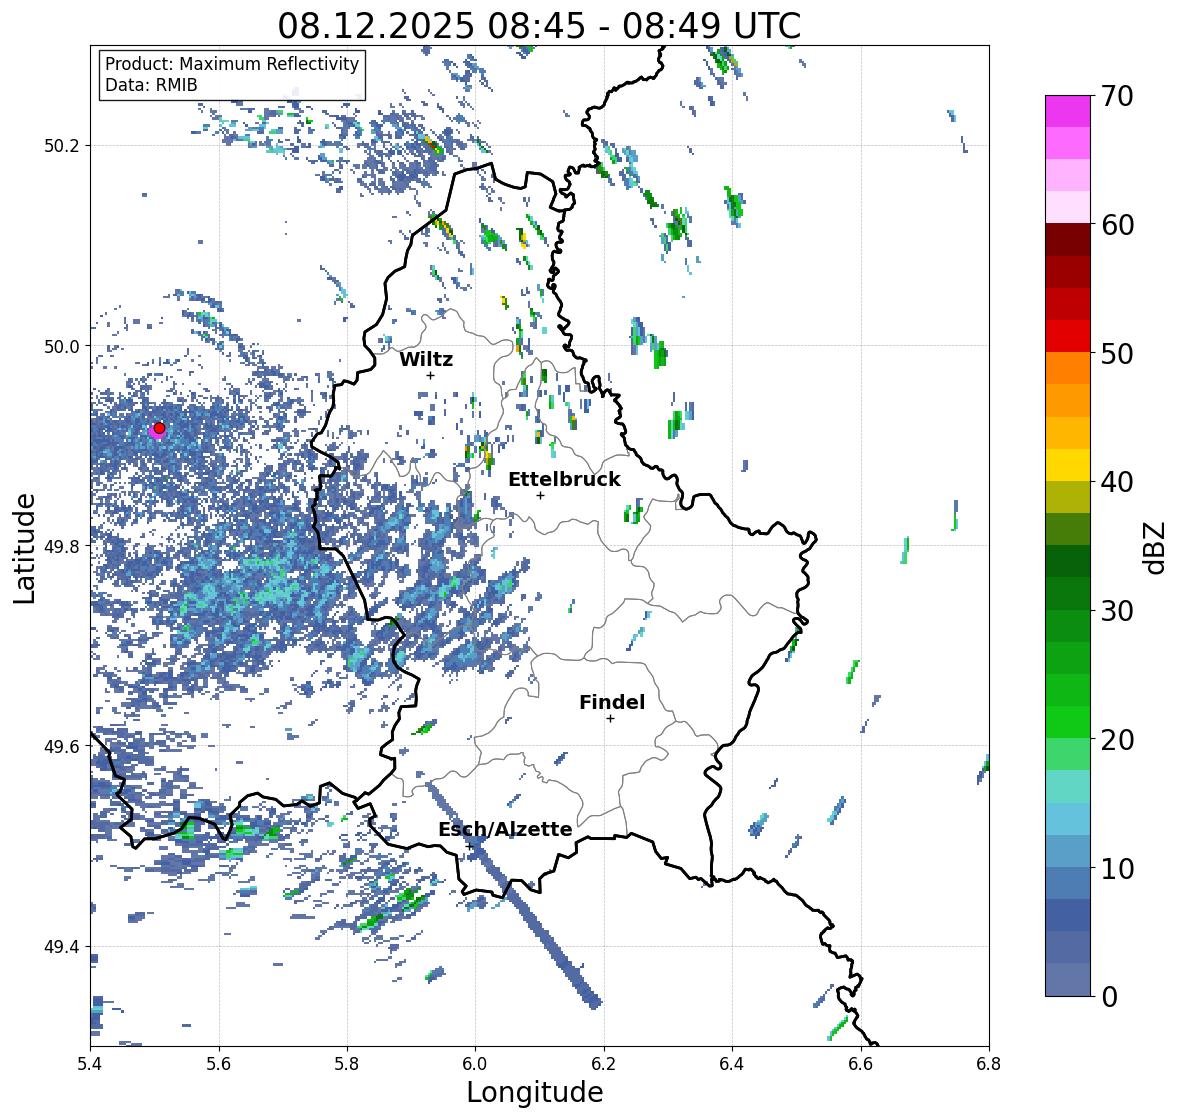Click the colorbar tick label 40

click(1117, 482)
